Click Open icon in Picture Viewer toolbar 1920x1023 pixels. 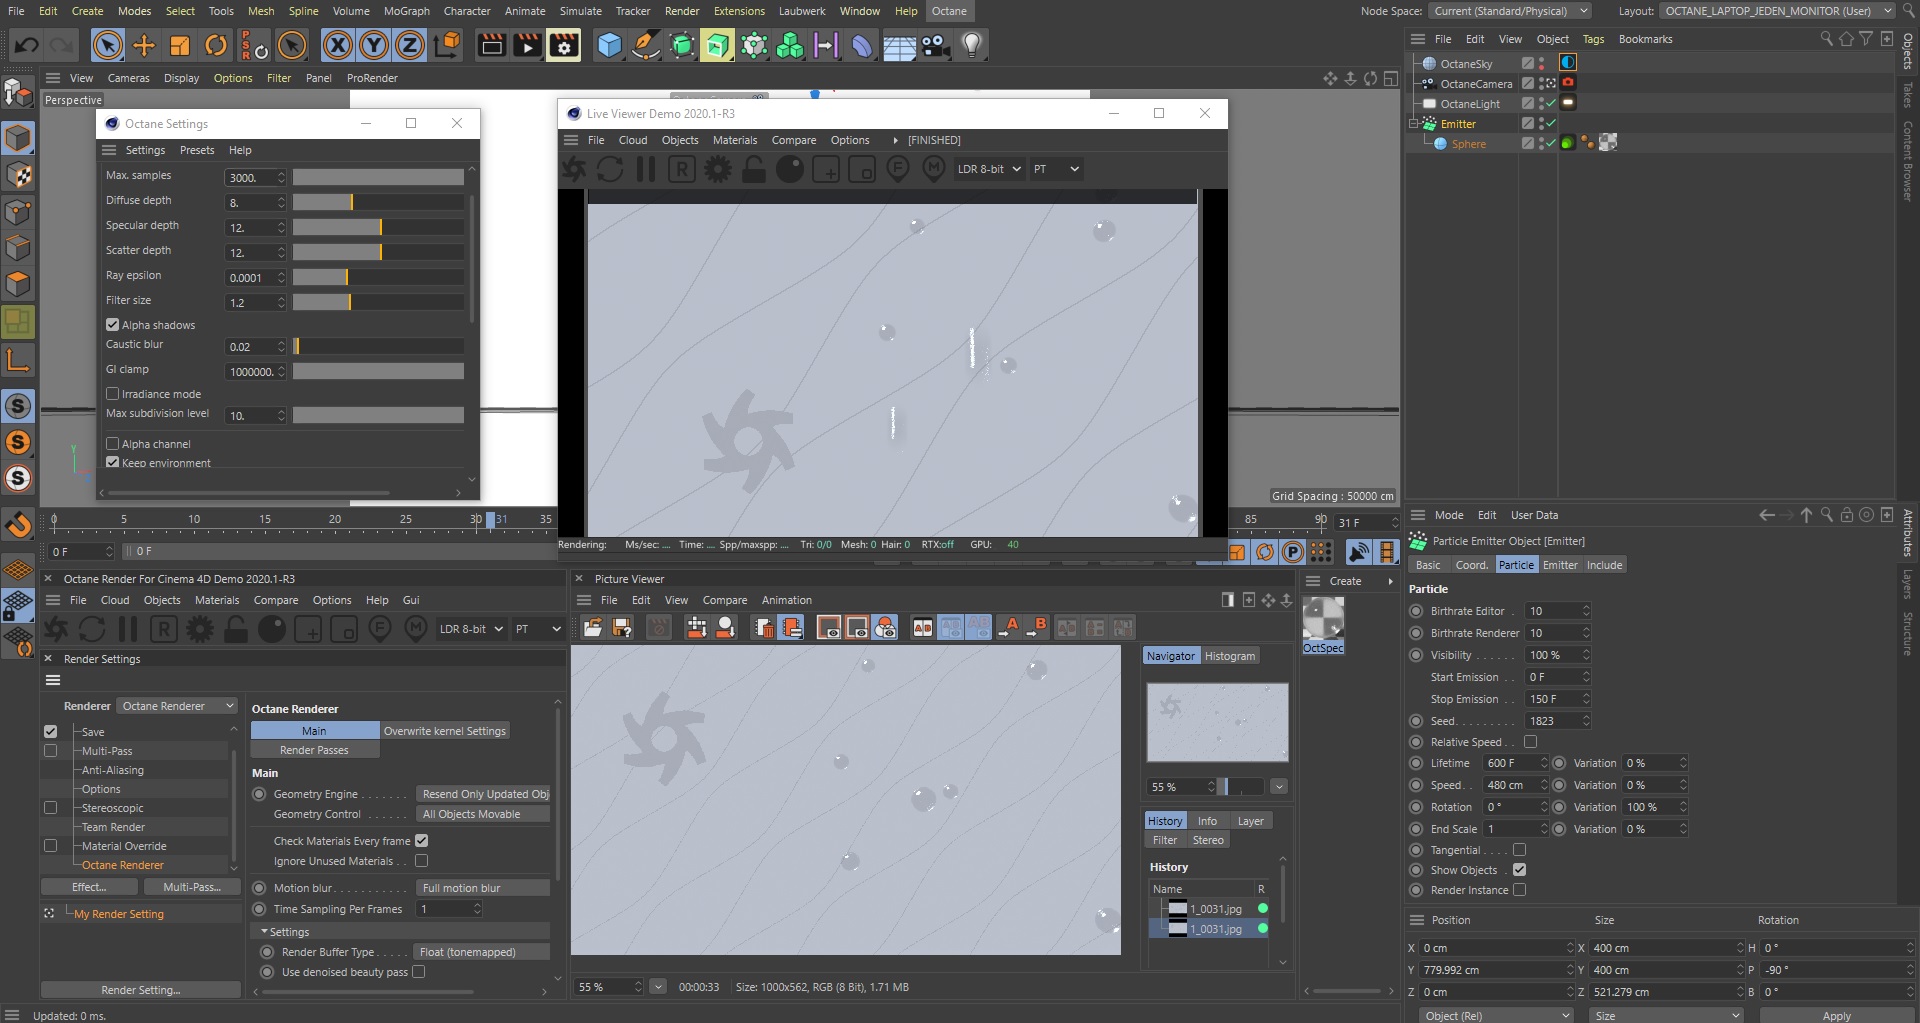(593, 628)
